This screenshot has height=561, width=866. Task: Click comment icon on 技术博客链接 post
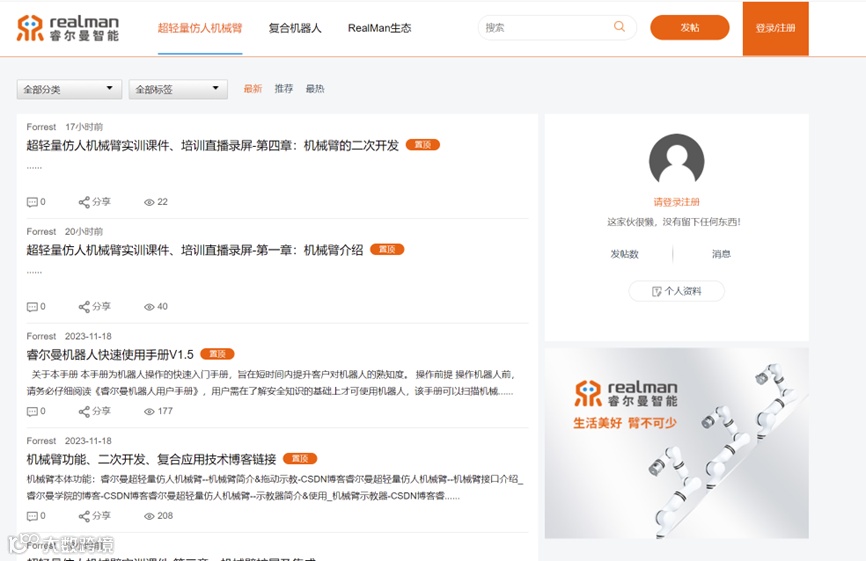32,516
